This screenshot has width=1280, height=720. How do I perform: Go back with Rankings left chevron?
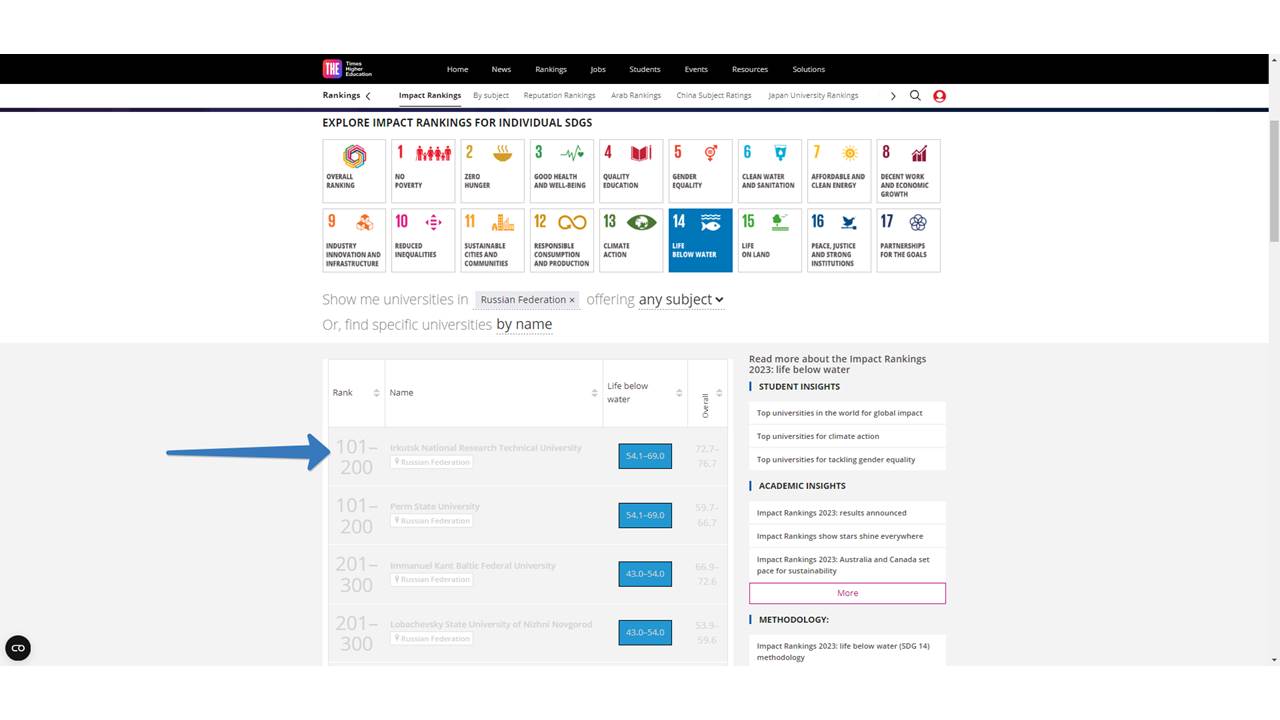pyautogui.click(x=368, y=96)
